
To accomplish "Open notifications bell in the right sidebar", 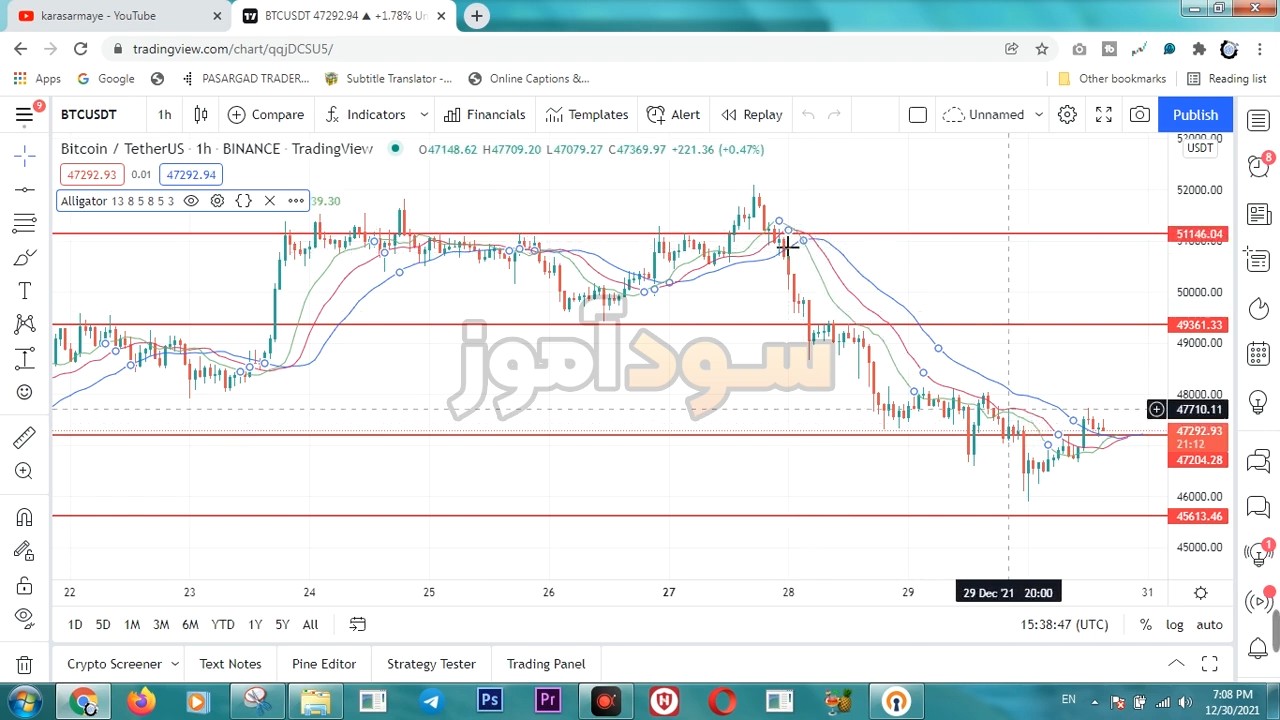I will 1258,648.
